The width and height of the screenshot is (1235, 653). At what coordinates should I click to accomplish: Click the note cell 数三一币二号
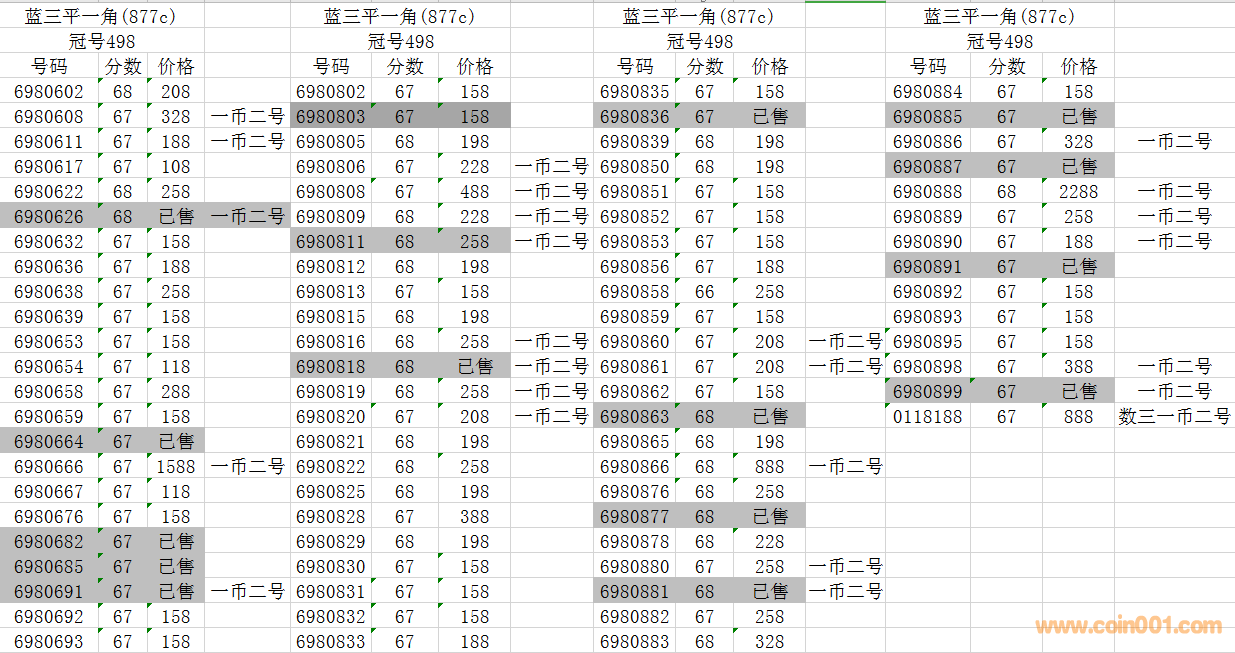pyautogui.click(x=1174, y=417)
